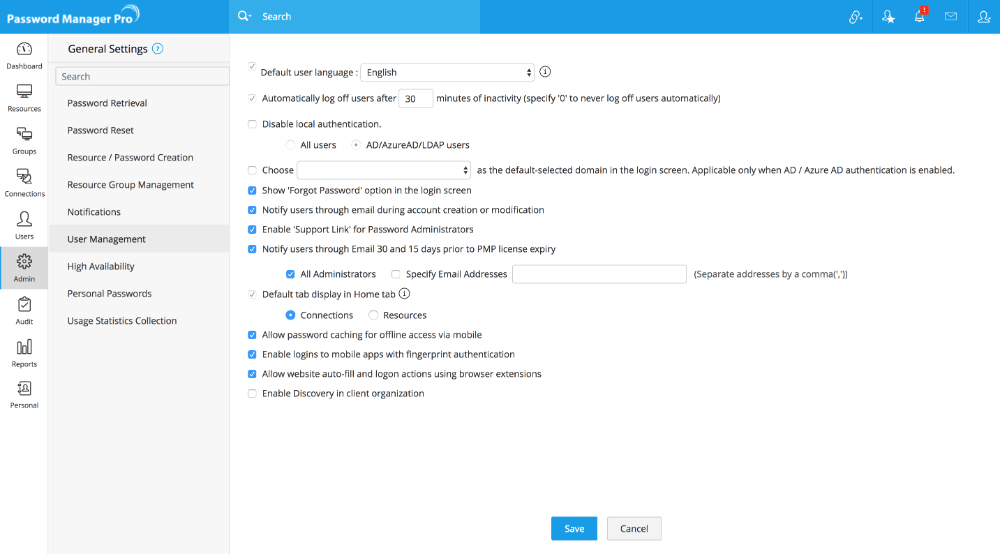The width and height of the screenshot is (1000, 554).
Task: Select the Connections radio button
Action: click(290, 315)
